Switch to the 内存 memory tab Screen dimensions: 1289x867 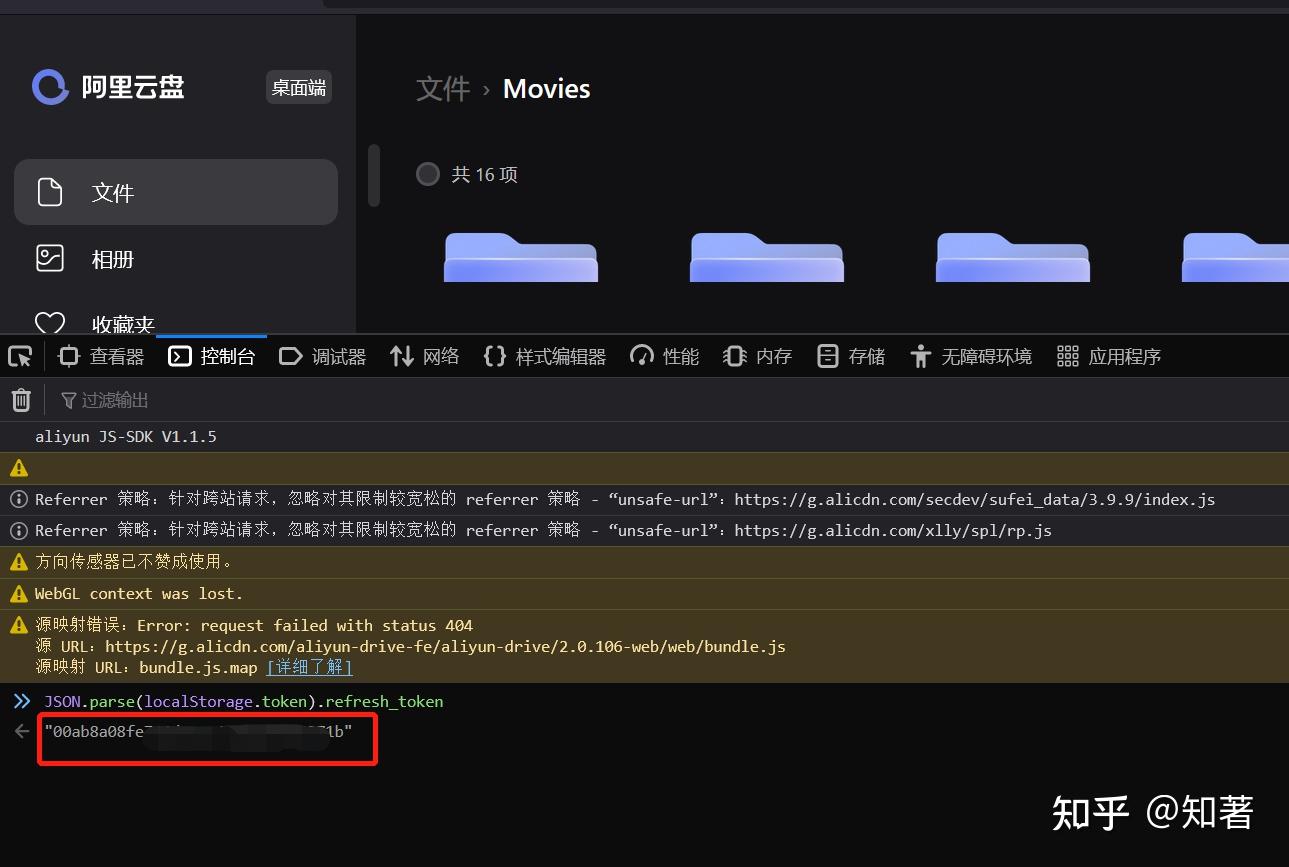[x=758, y=356]
